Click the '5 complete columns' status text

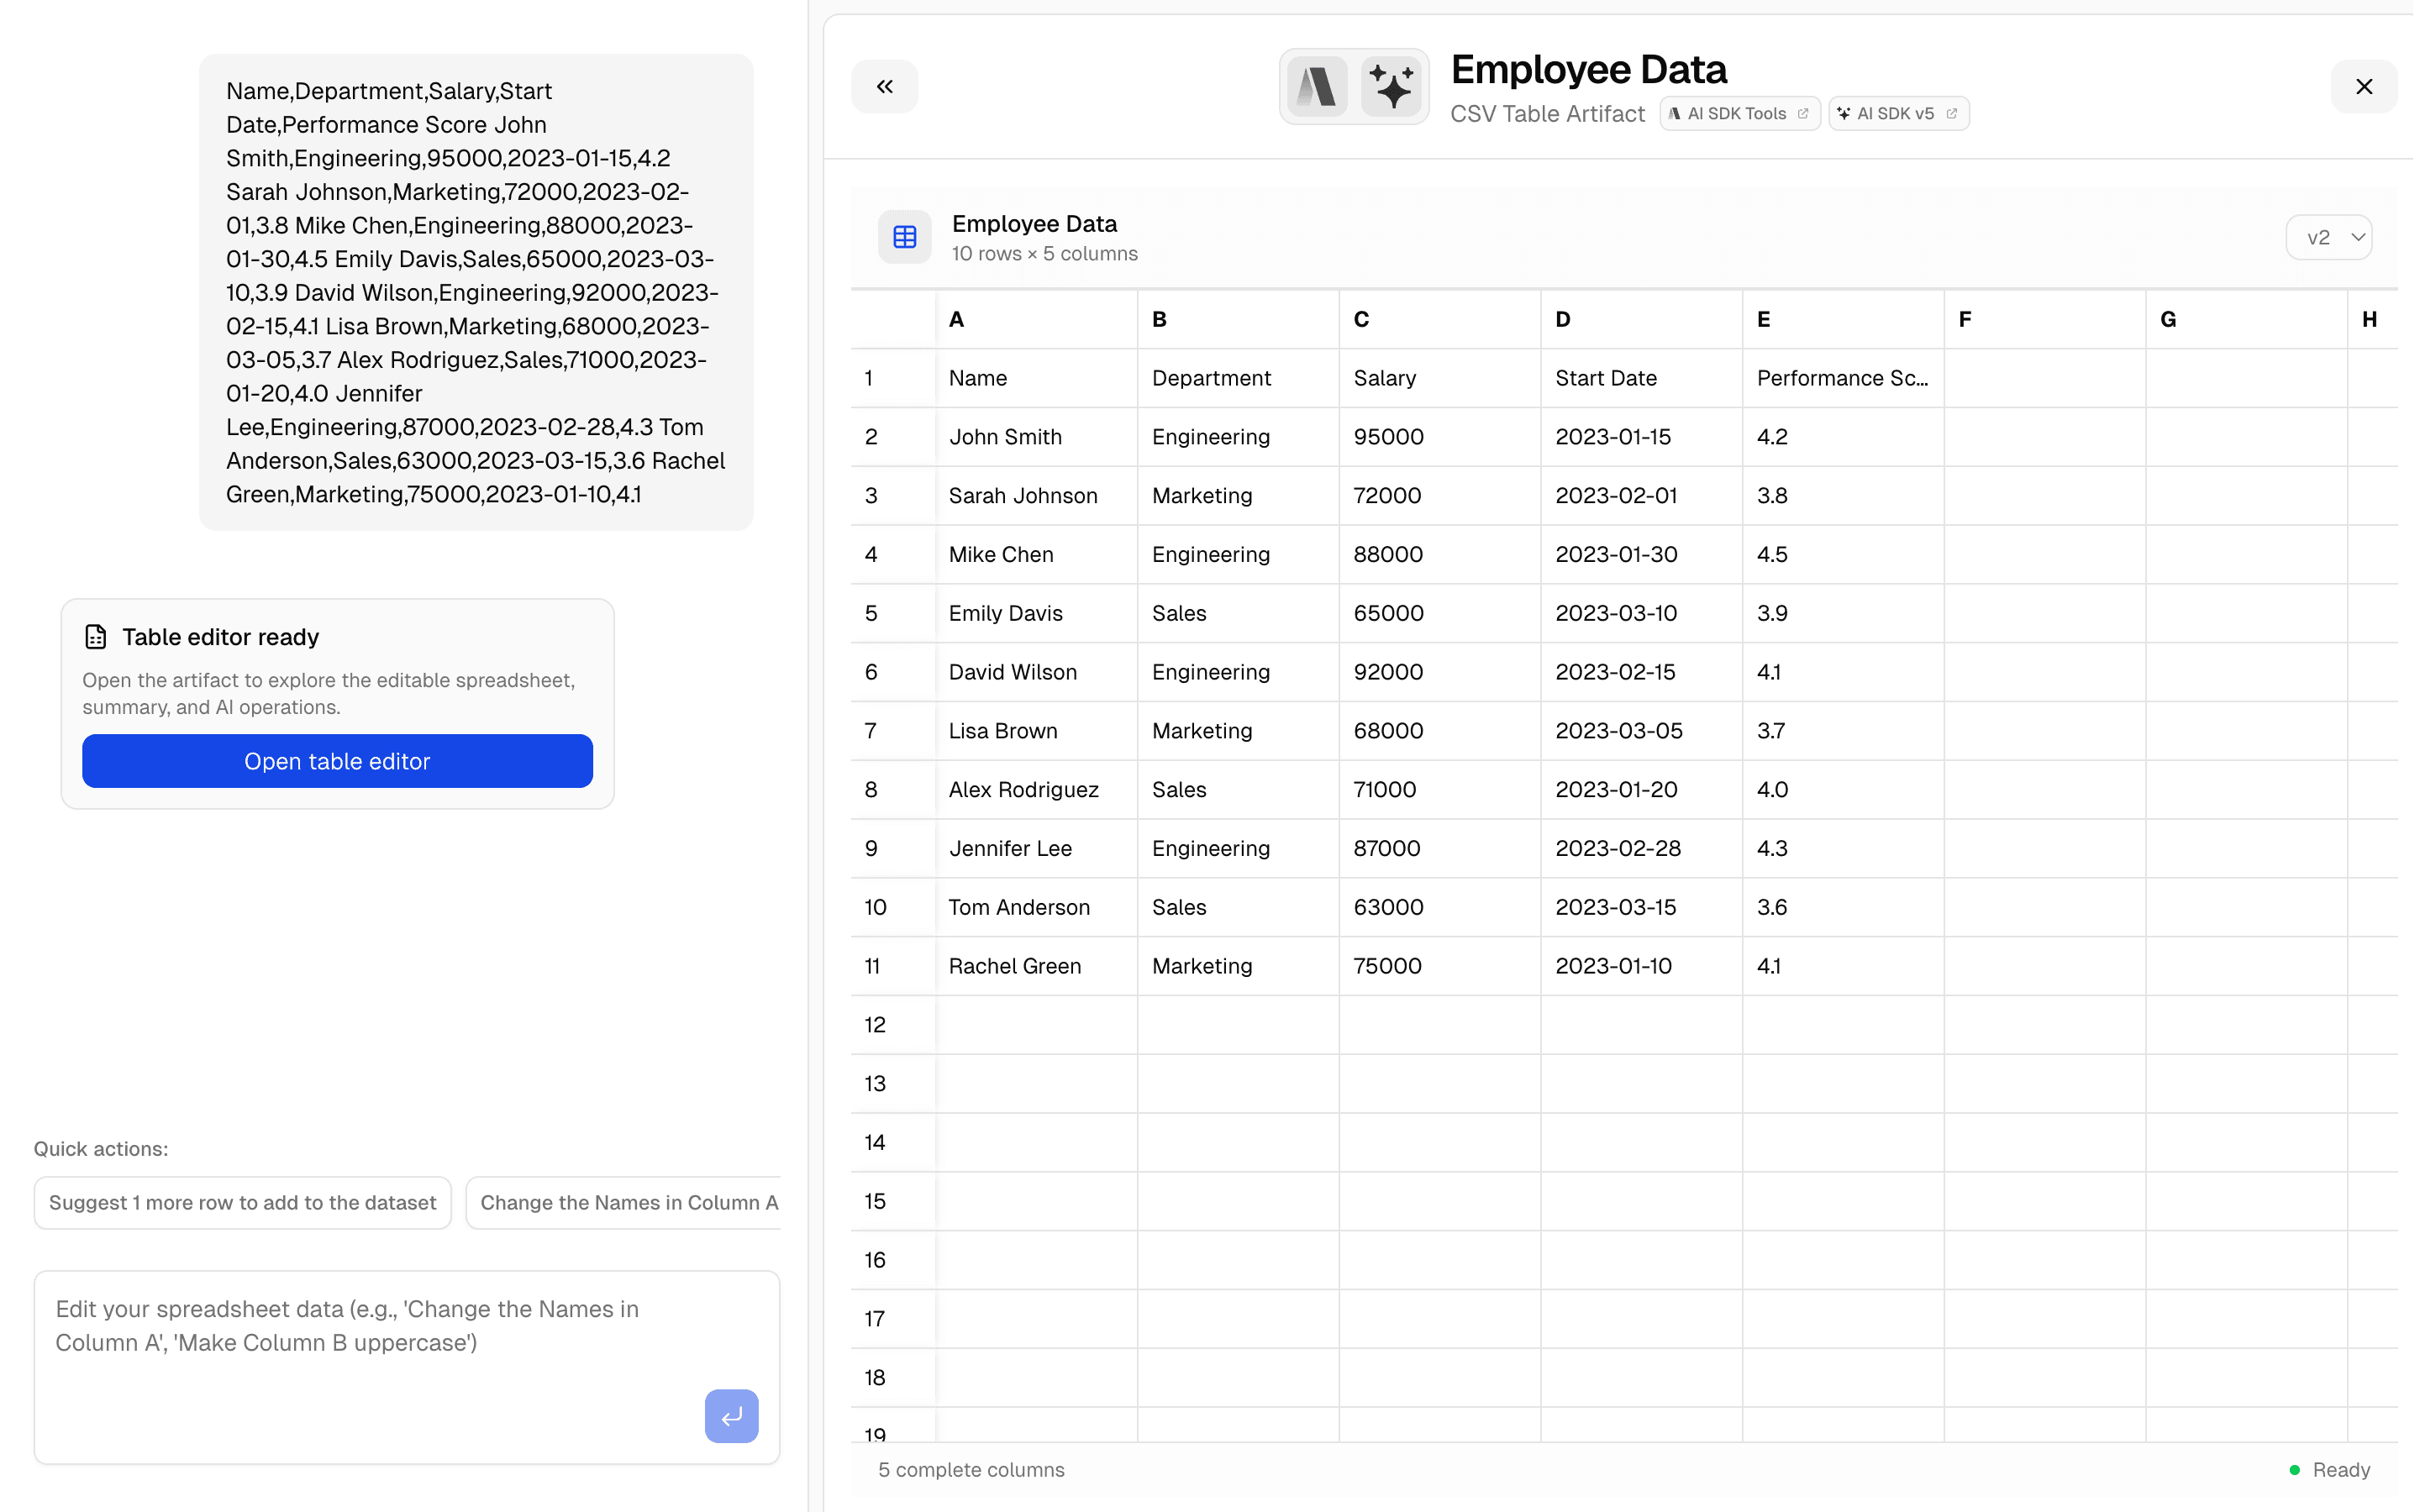click(970, 1470)
